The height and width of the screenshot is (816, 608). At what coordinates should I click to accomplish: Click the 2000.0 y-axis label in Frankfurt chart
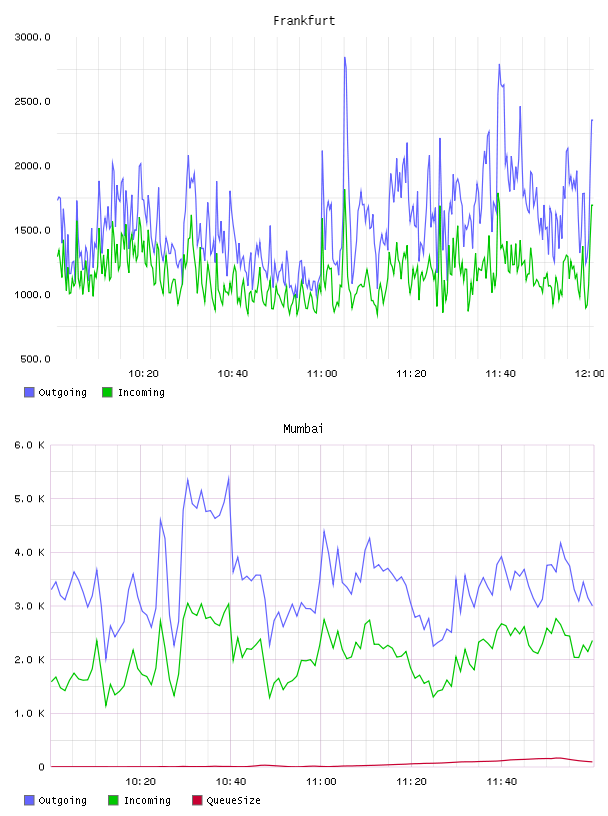(32, 166)
